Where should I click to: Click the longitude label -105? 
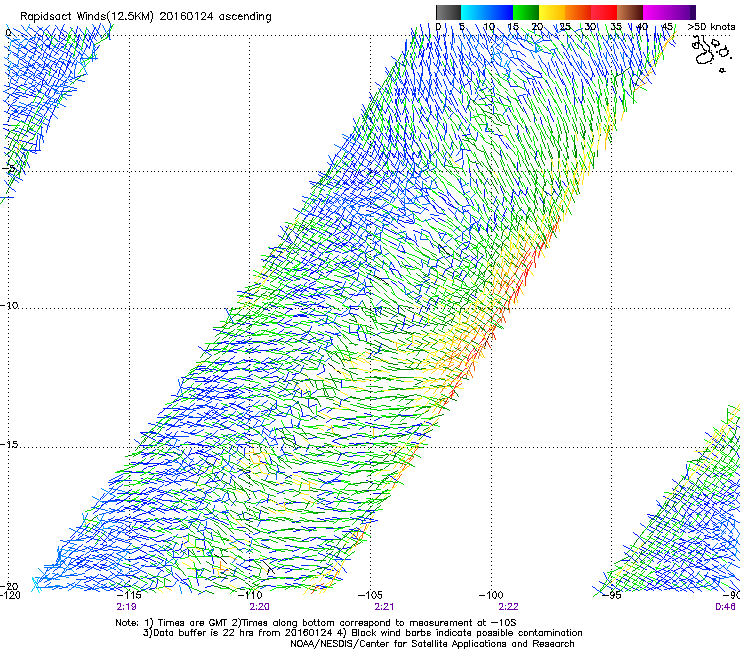point(370,595)
